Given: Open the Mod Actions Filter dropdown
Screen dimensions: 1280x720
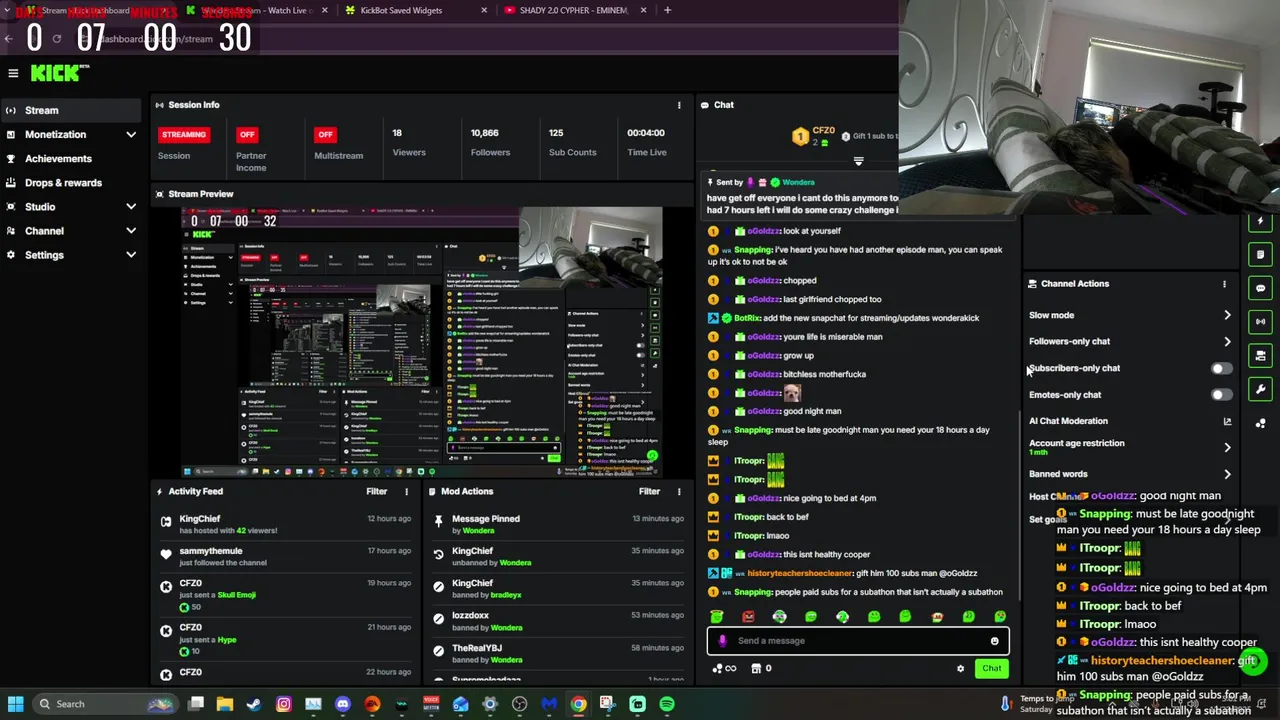Looking at the screenshot, I should (649, 491).
